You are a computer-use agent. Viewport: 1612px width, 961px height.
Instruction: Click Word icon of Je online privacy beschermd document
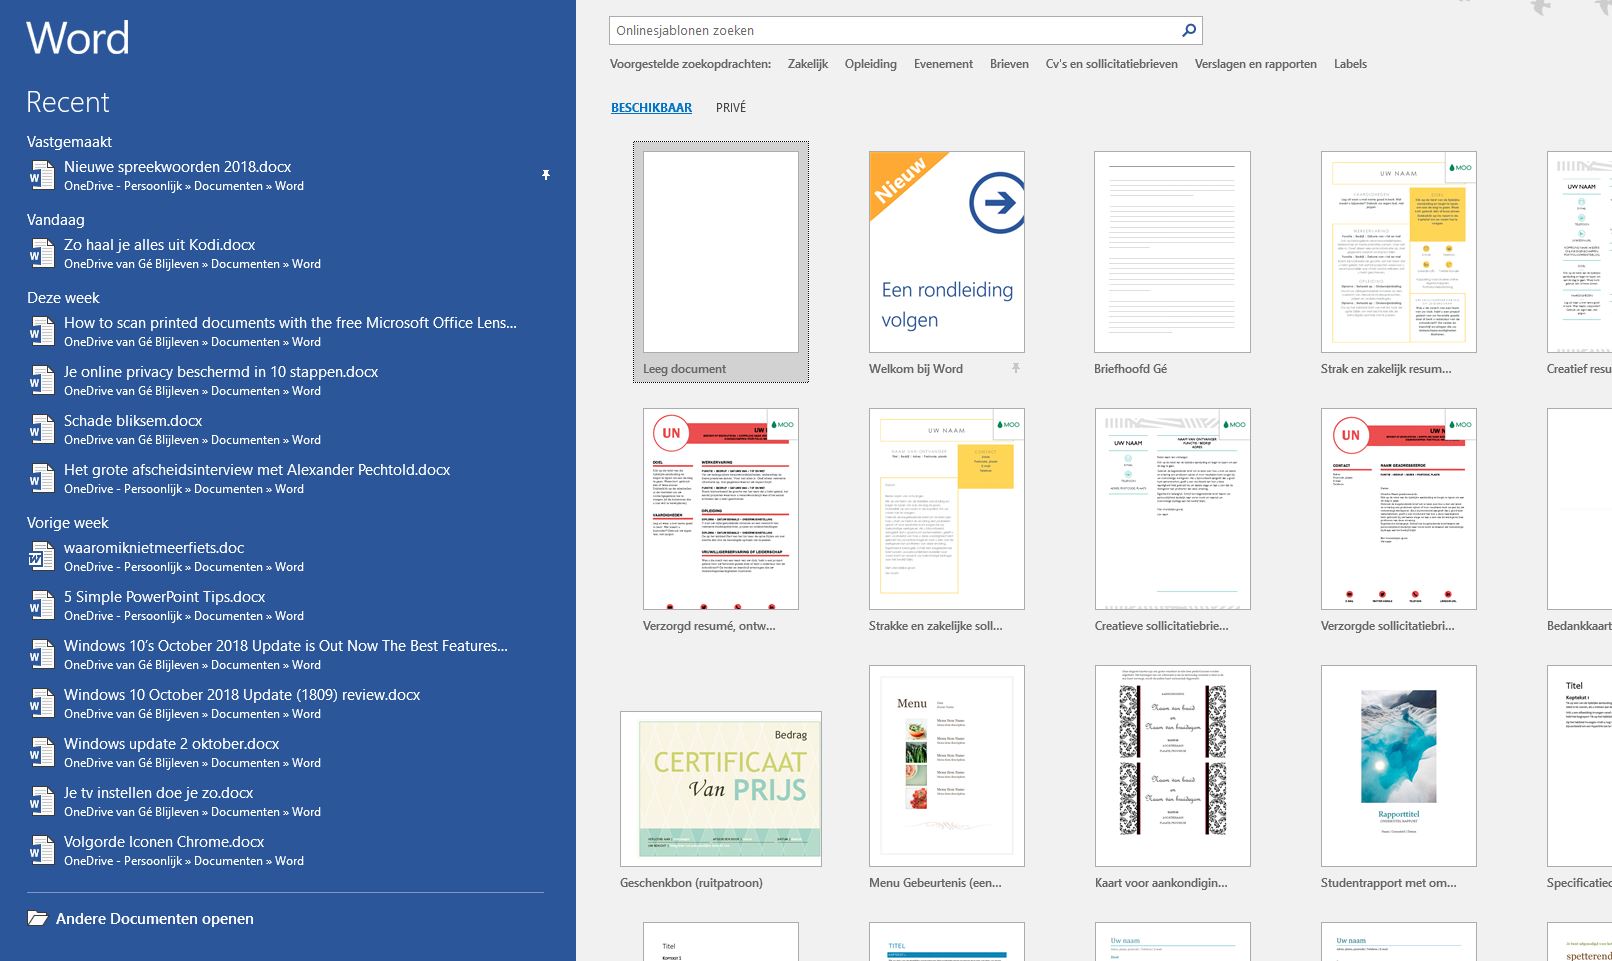tap(41, 380)
